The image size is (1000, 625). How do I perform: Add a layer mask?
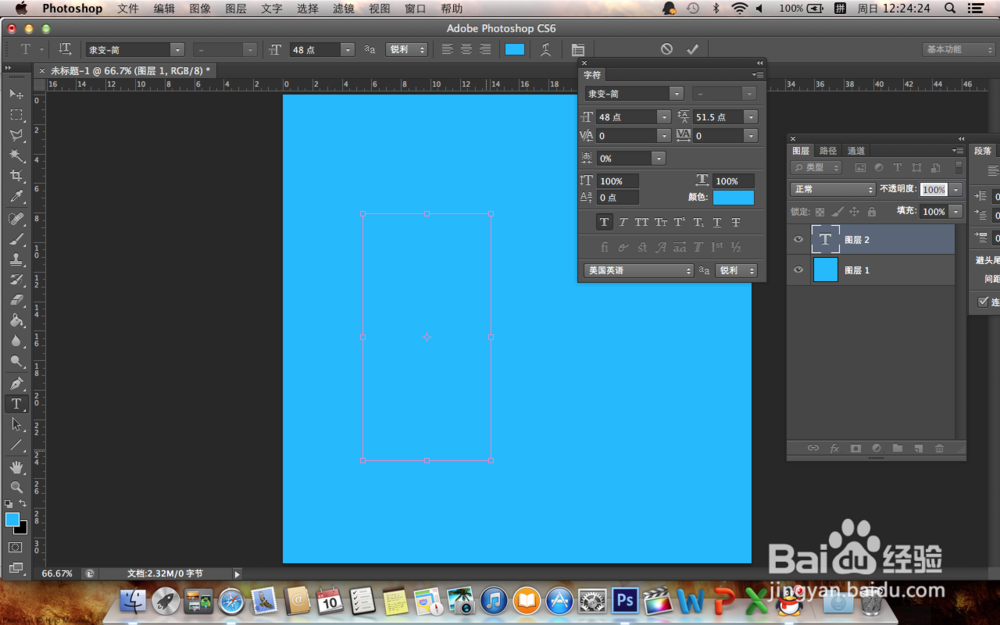point(855,448)
